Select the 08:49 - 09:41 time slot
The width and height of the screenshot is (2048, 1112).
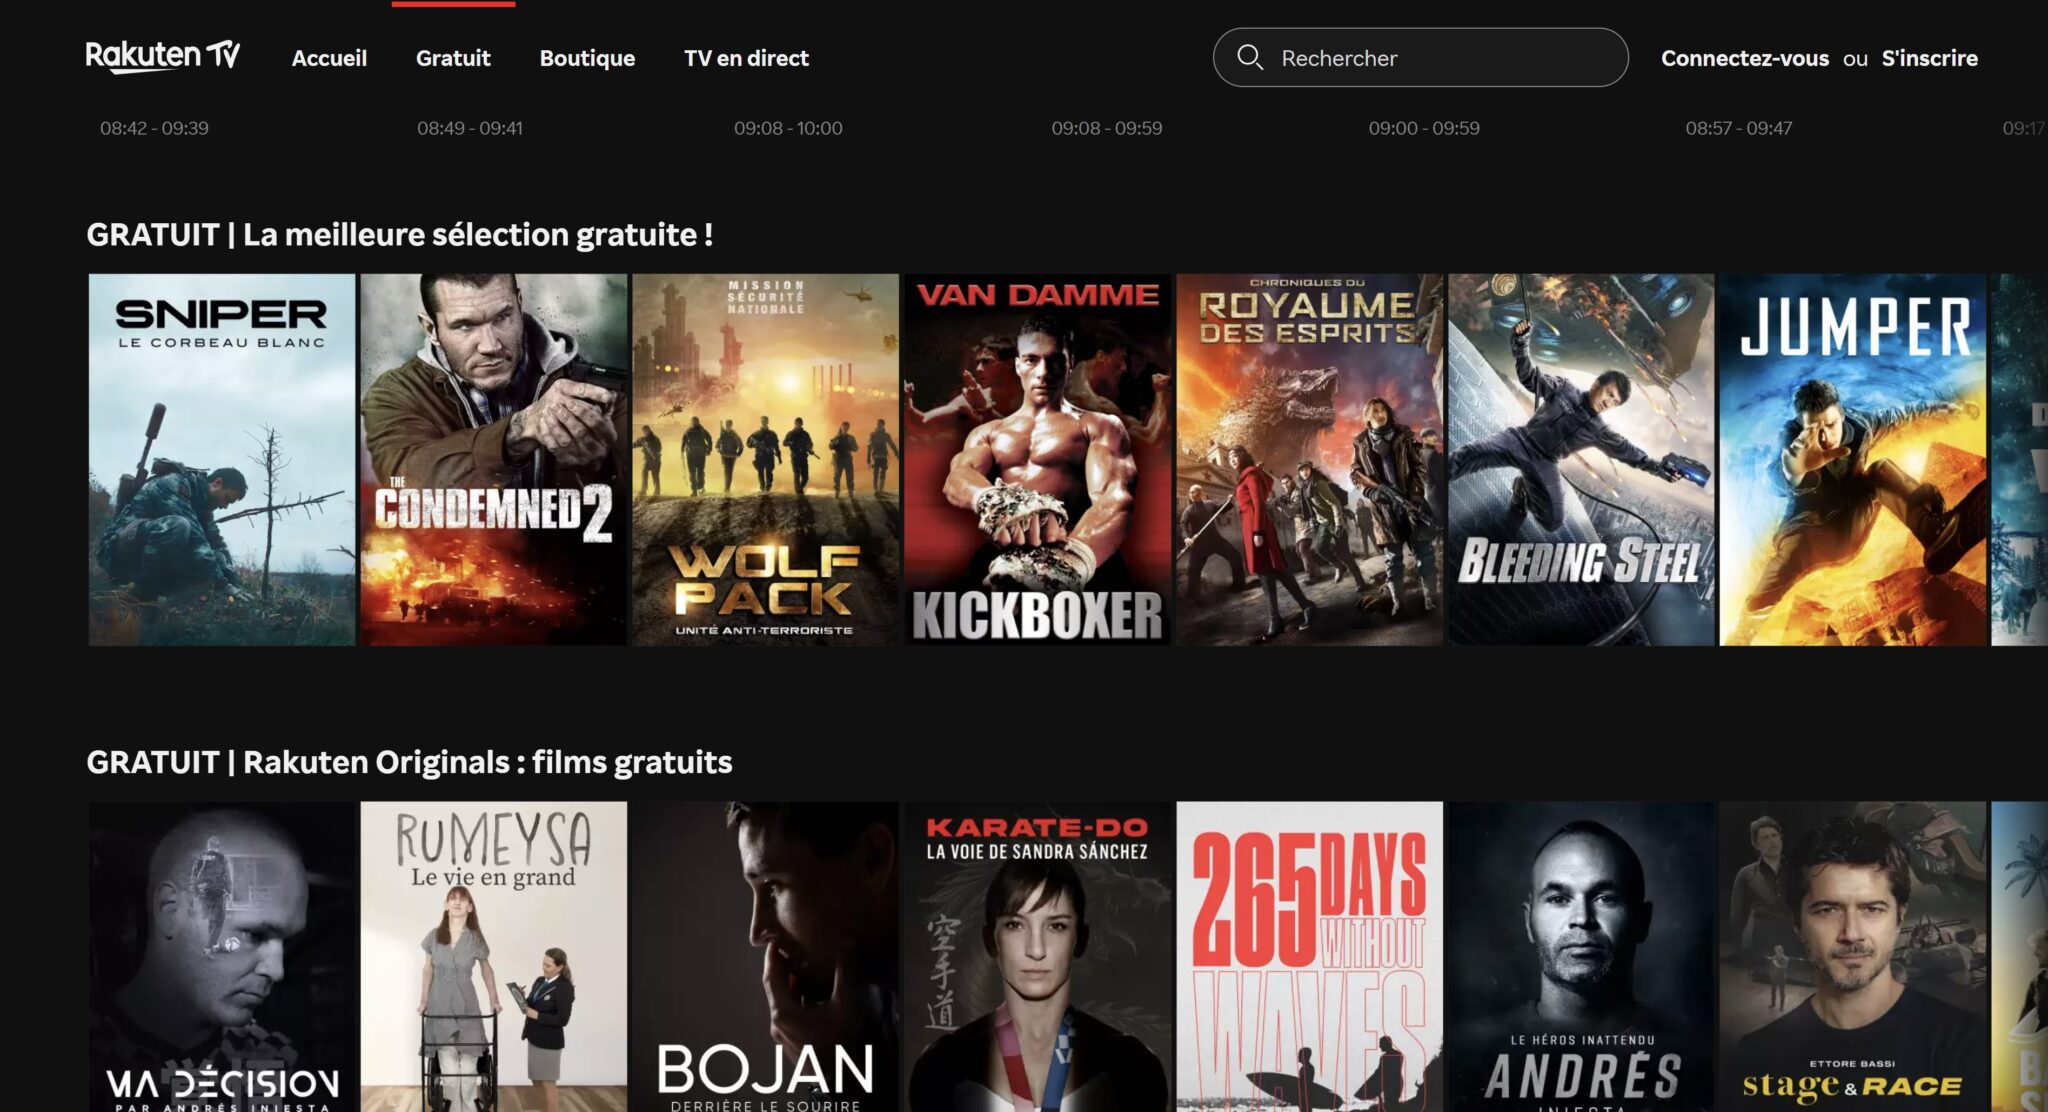(x=470, y=128)
